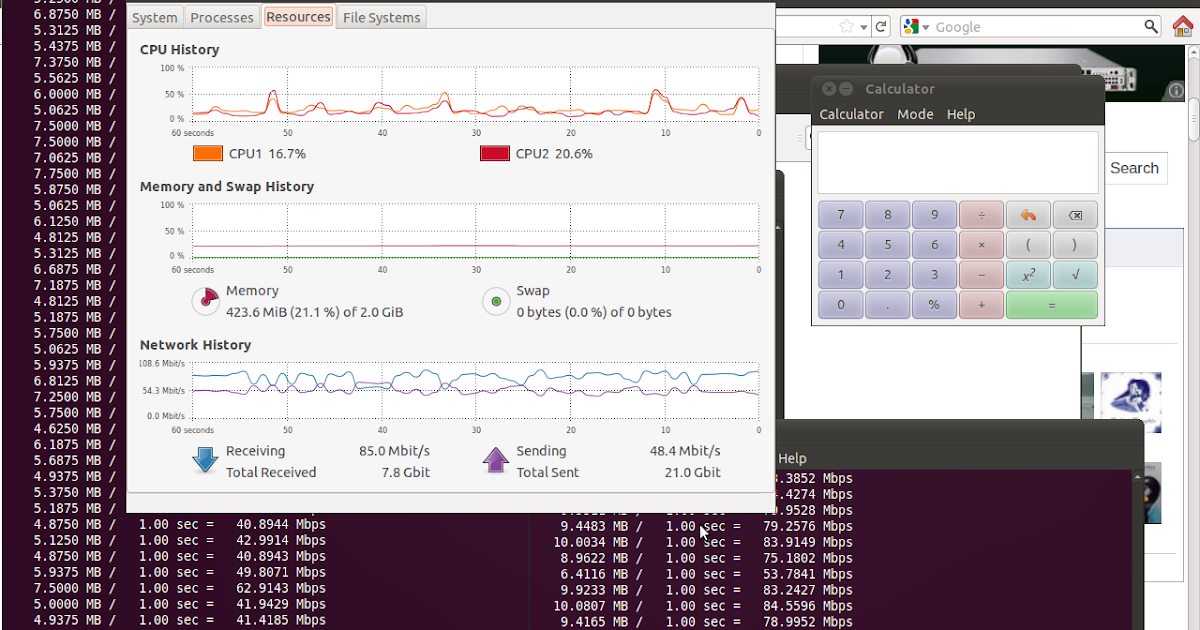Screen dimensions: 1200x630
Task: Click calculator digit 3 button
Action: coord(934,275)
